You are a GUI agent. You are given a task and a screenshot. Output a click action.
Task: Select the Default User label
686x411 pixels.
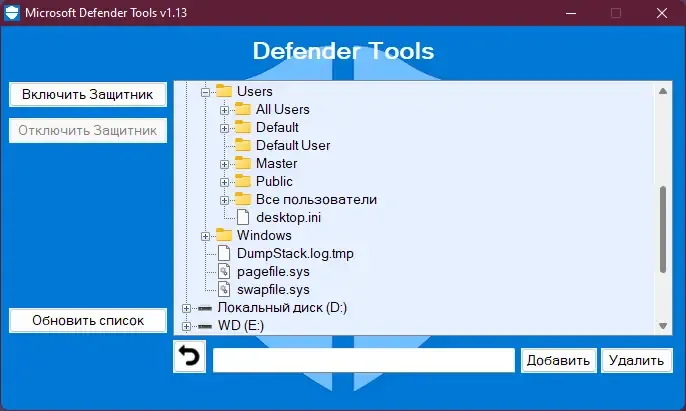293,145
